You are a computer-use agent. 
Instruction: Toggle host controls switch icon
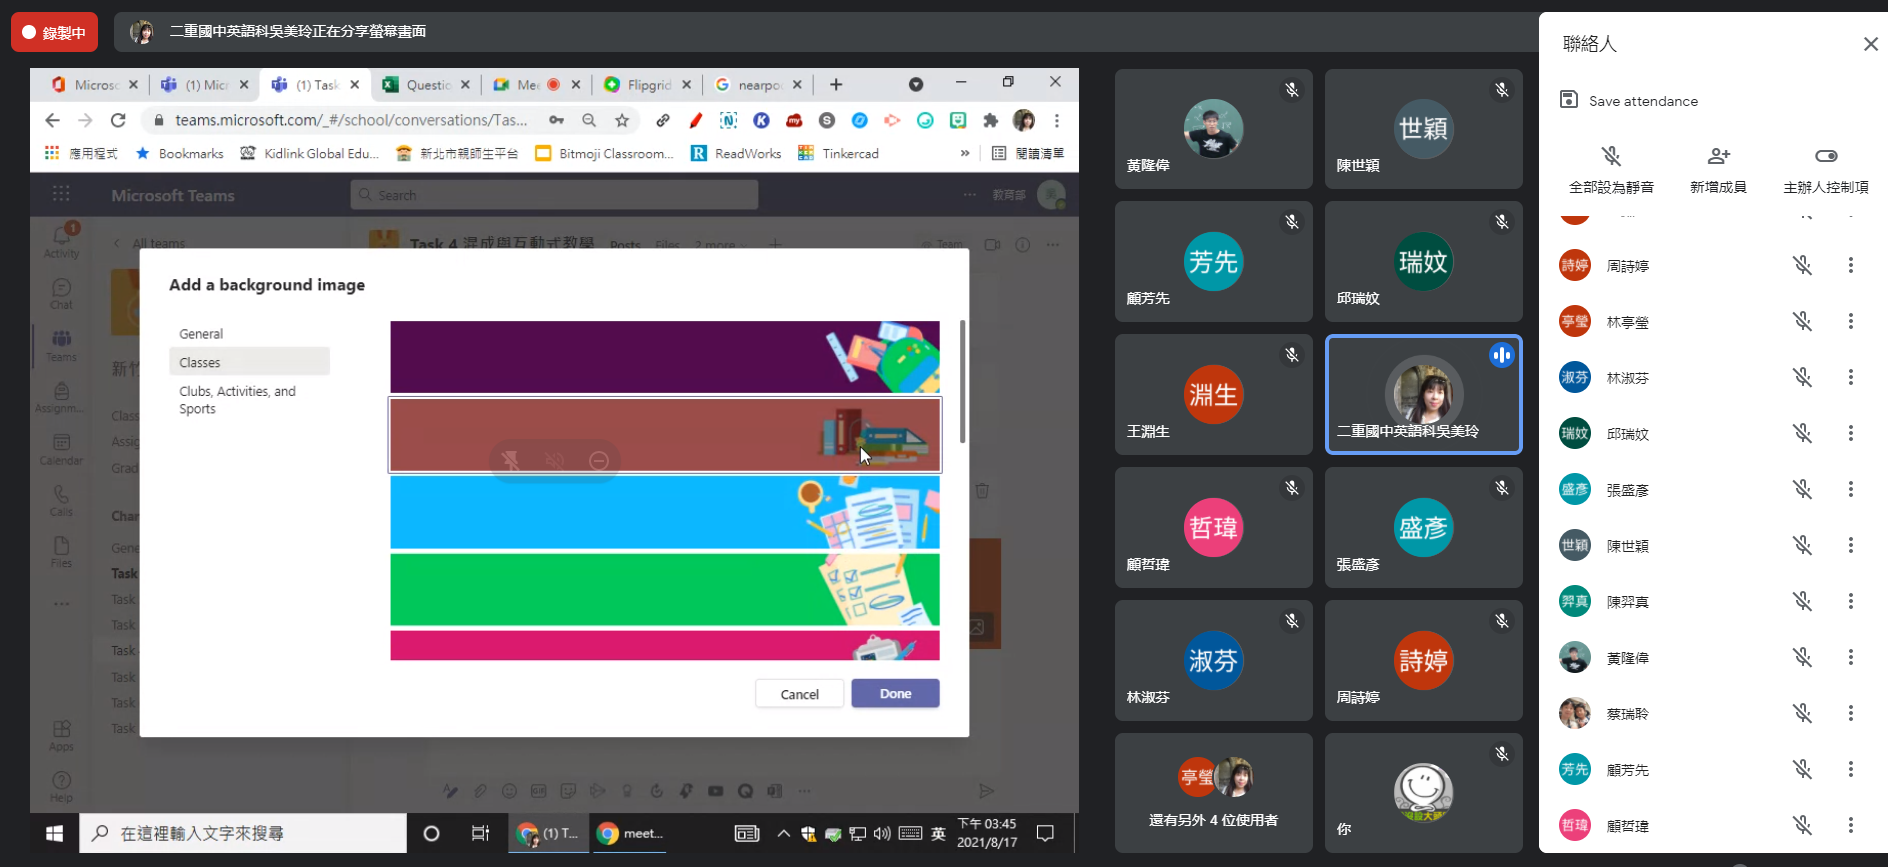(x=1825, y=157)
